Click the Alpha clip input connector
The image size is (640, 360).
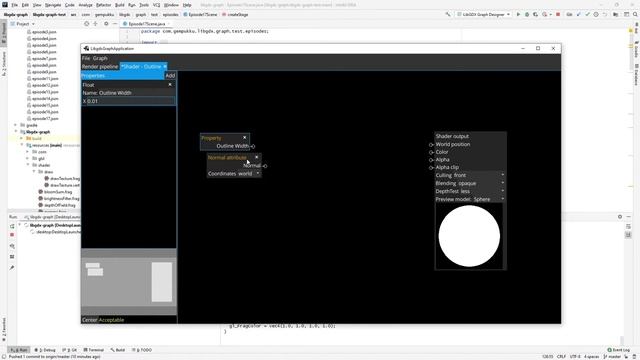pyautogui.click(x=431, y=168)
